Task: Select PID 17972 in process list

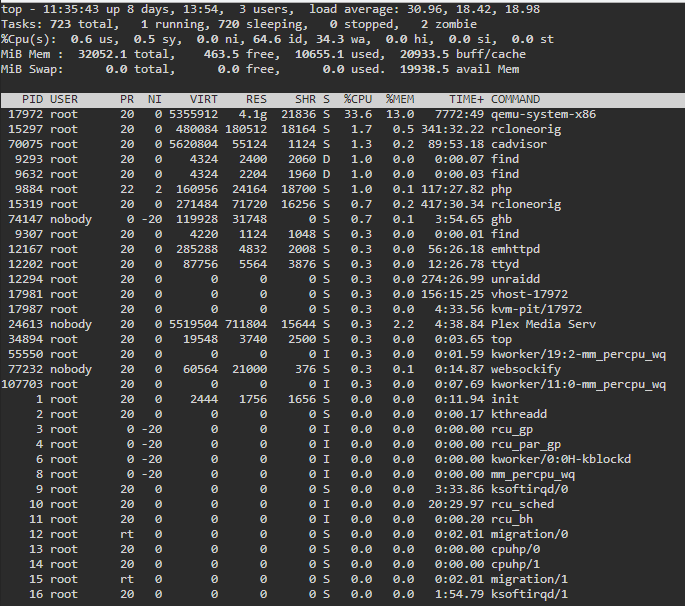Action: click(26, 114)
